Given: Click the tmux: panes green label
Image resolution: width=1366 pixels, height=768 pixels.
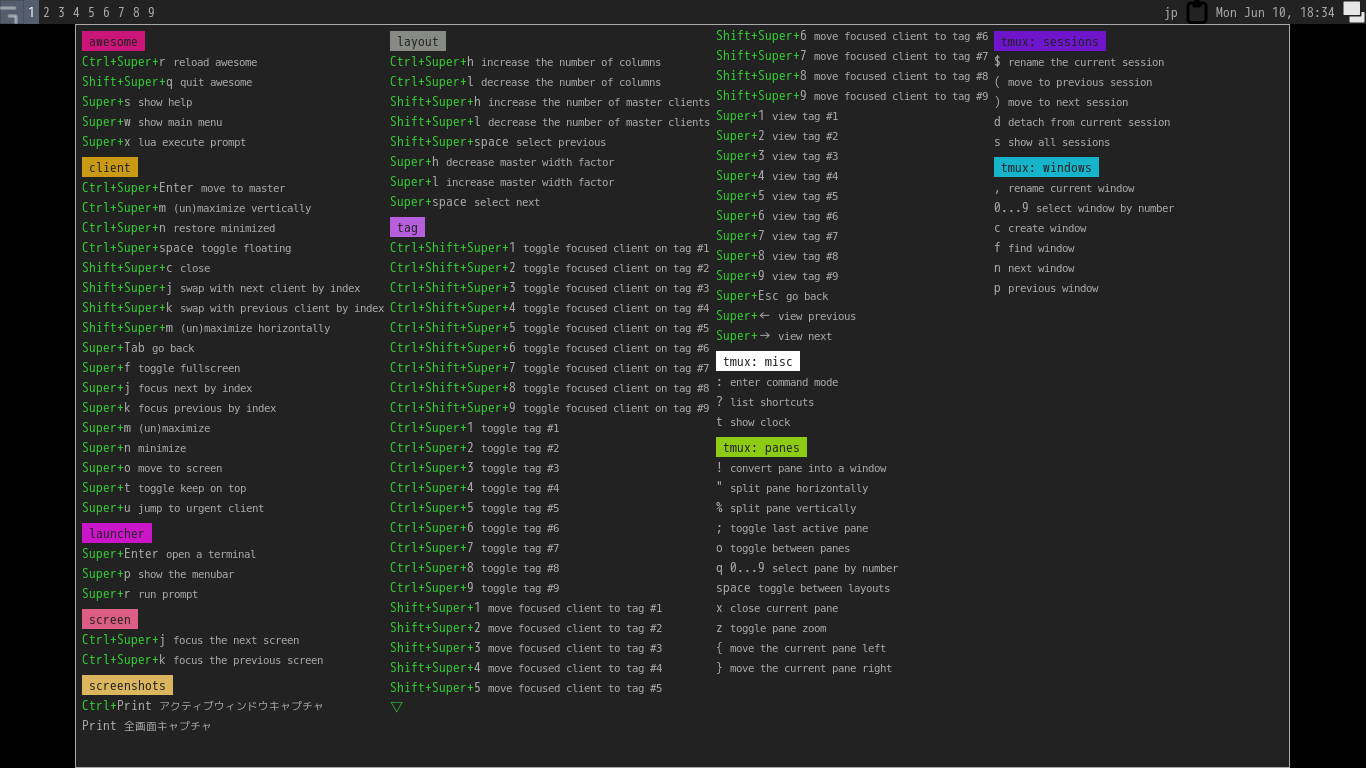Looking at the screenshot, I should (x=761, y=447).
